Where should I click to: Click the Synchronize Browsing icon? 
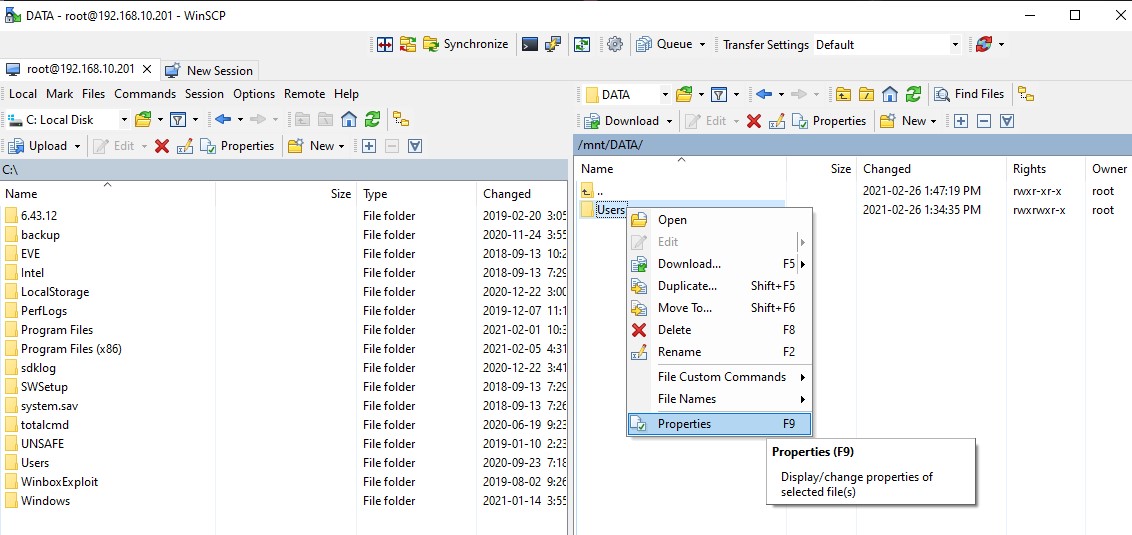point(409,44)
